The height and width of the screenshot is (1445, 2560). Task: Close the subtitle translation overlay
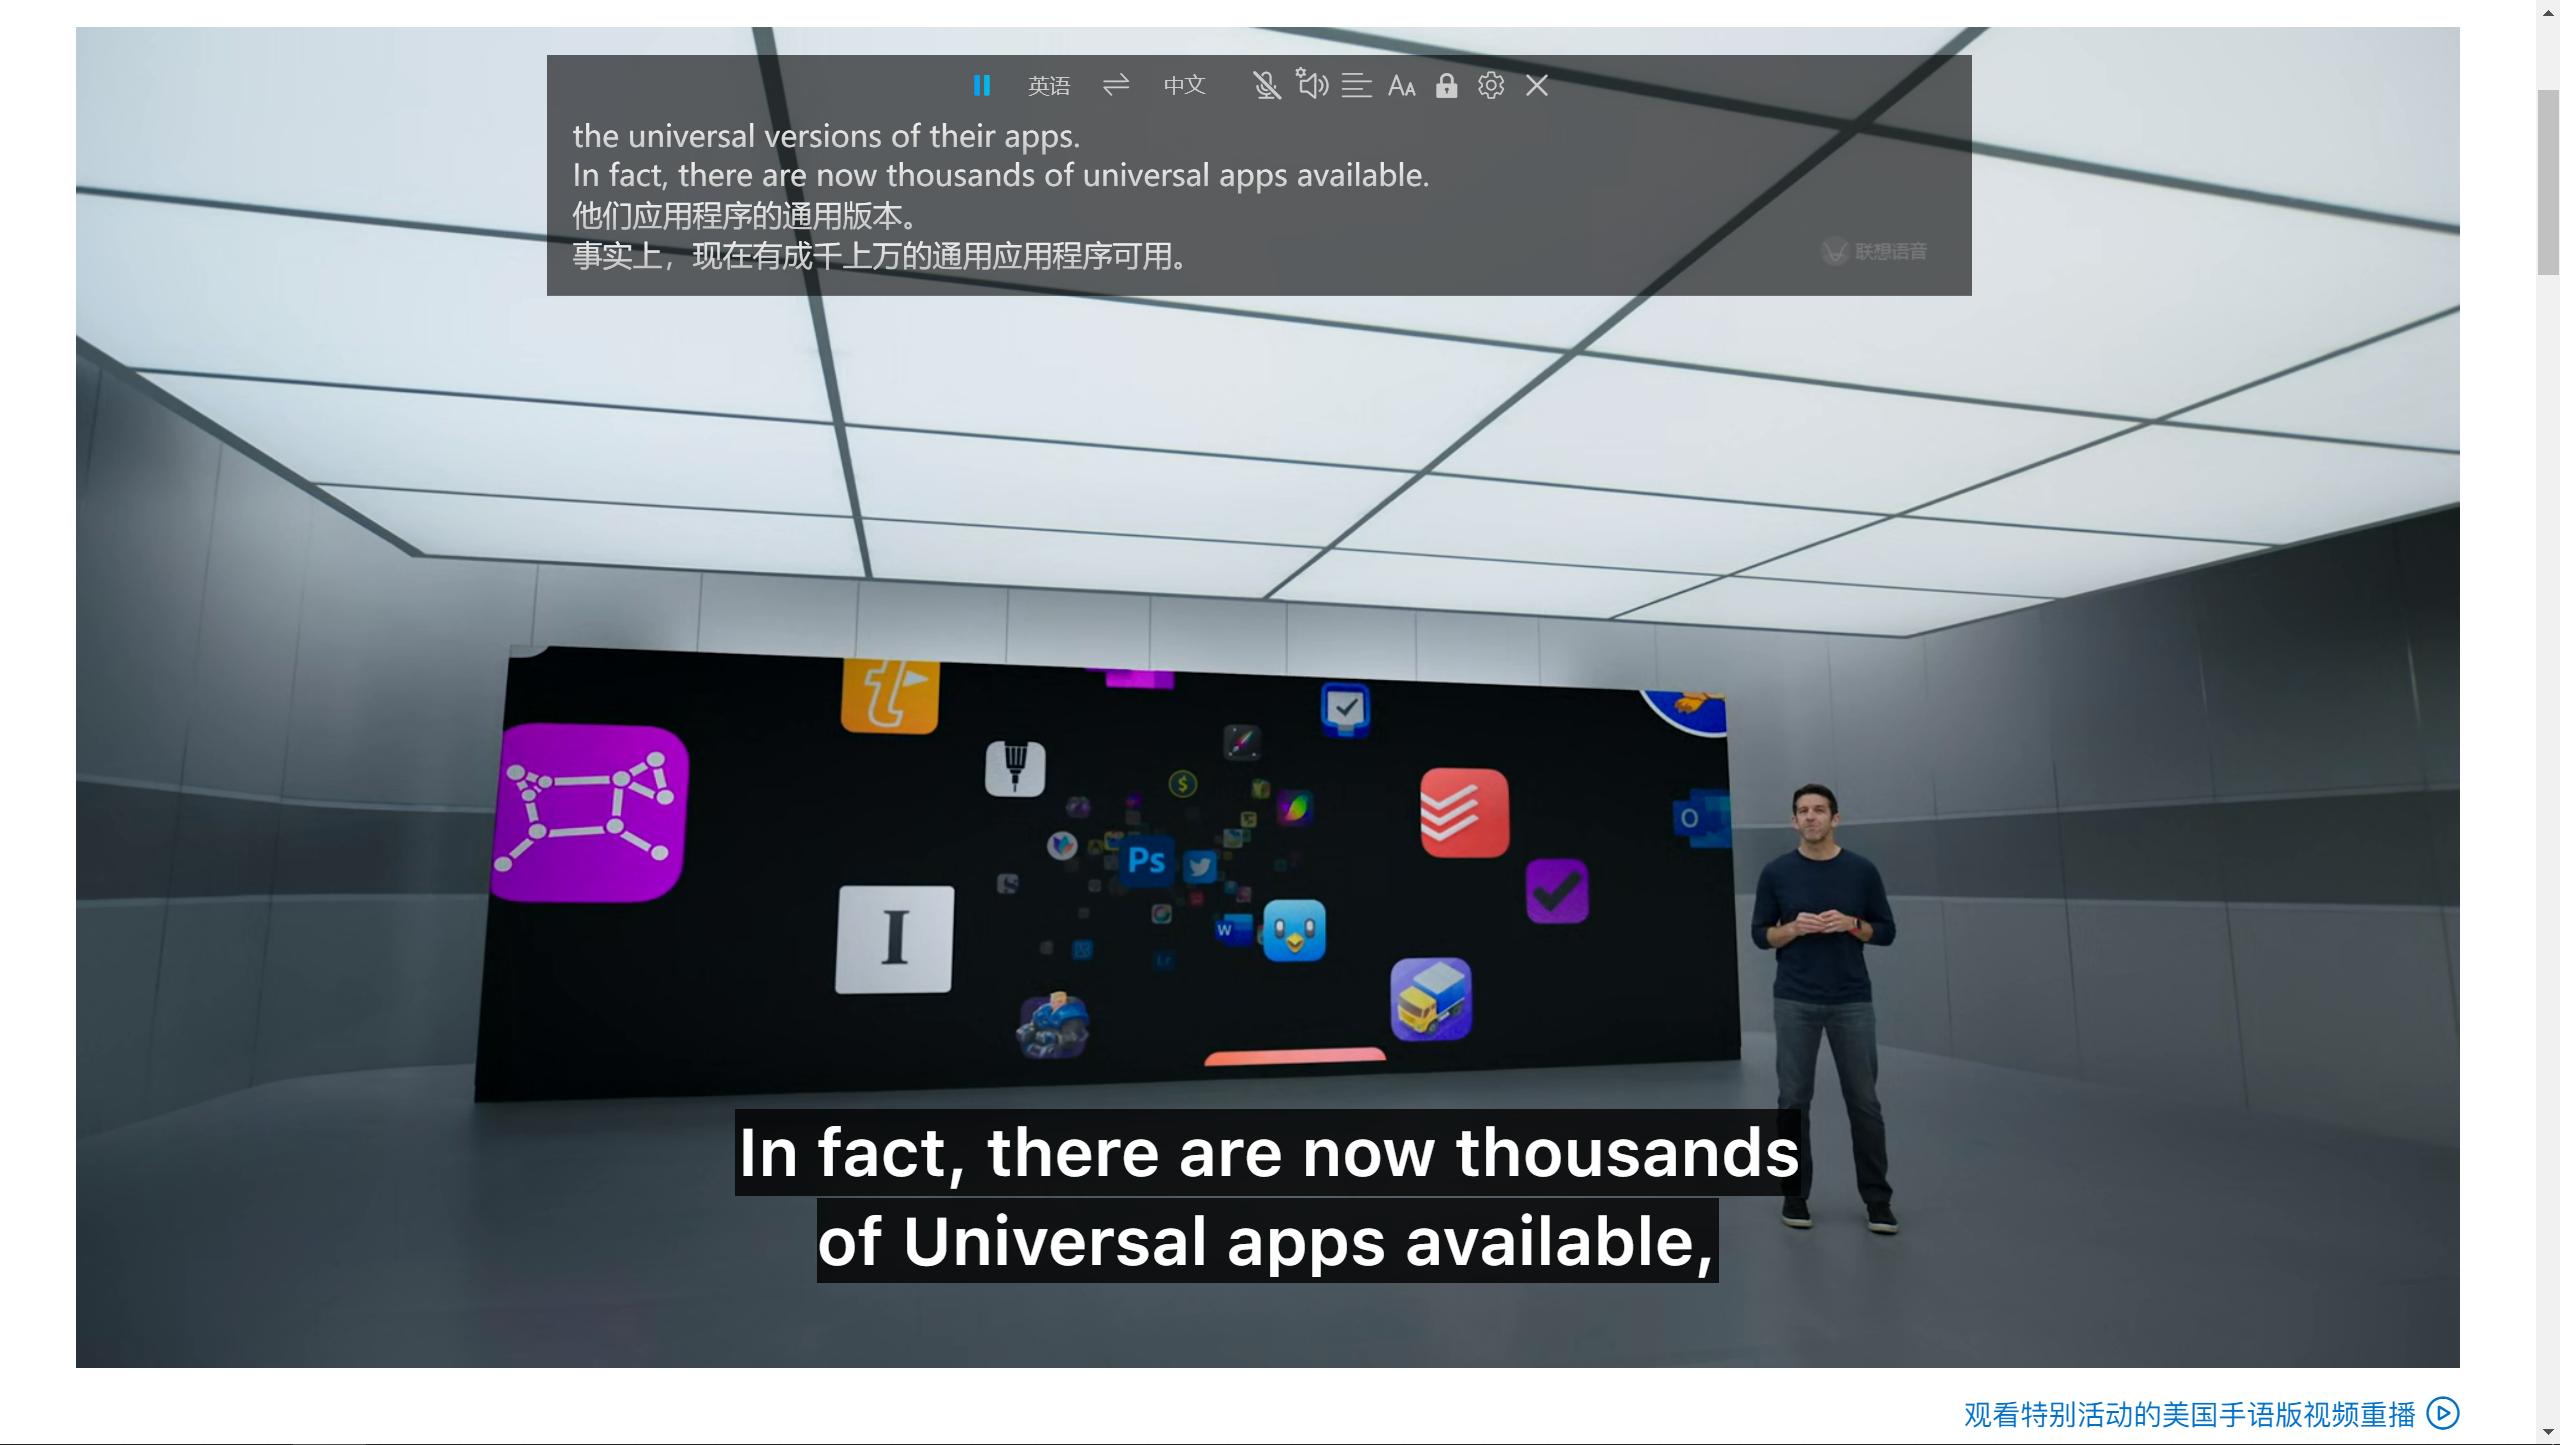[x=1537, y=86]
